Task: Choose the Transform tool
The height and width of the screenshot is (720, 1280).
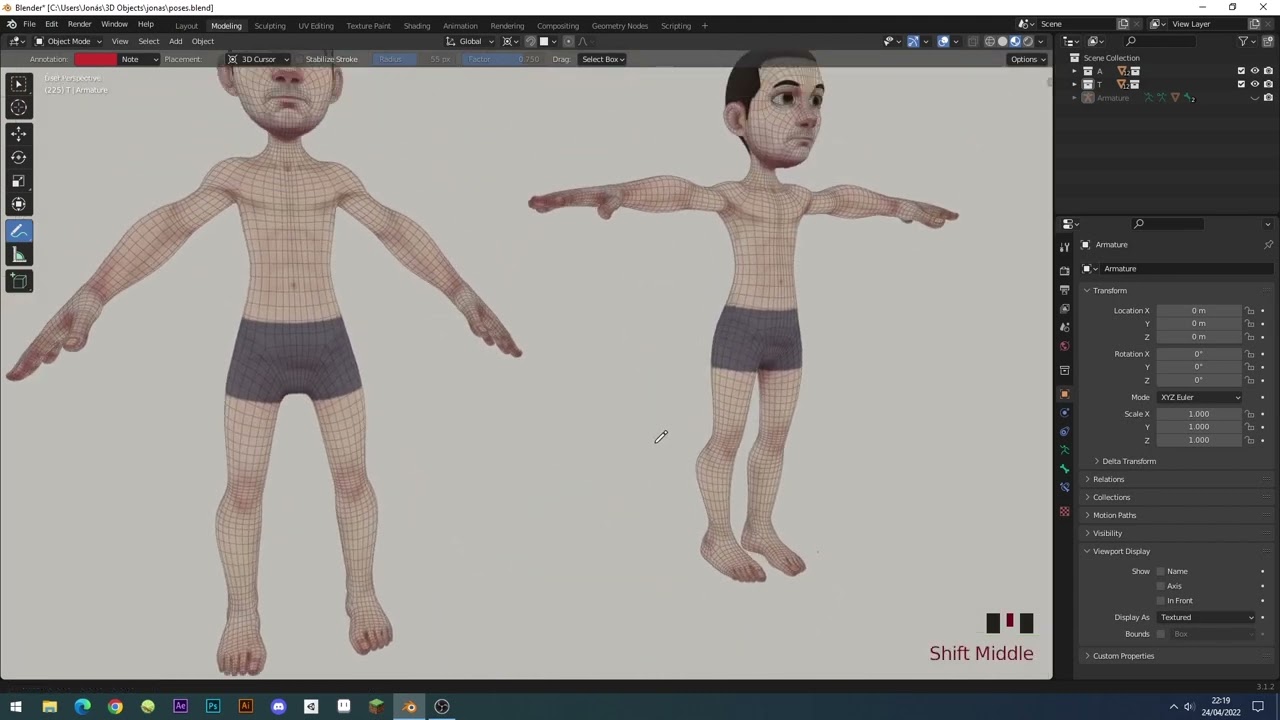Action: [x=18, y=205]
